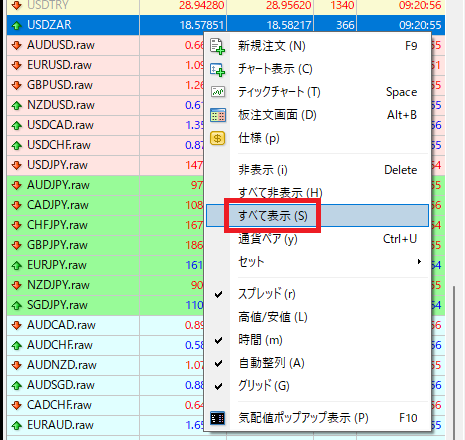Viewport: 465px width, 440px height.
Task: Click the red down arrow beside AUDNZD.raw
Action: click(17, 365)
